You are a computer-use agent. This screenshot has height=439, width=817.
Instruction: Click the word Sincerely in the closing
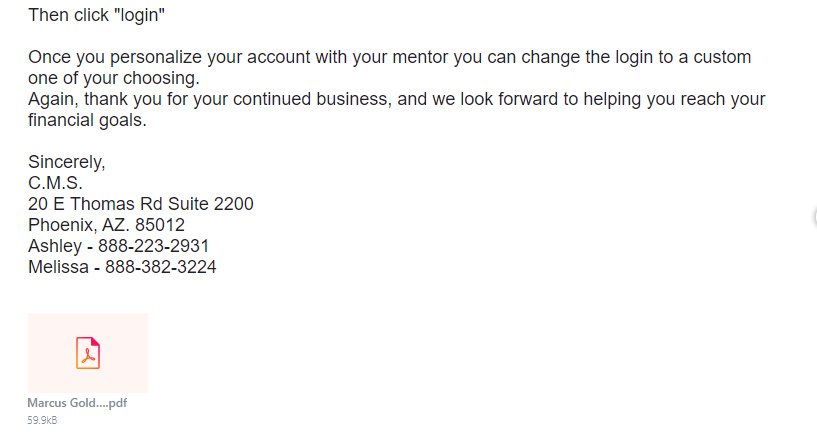pos(65,162)
